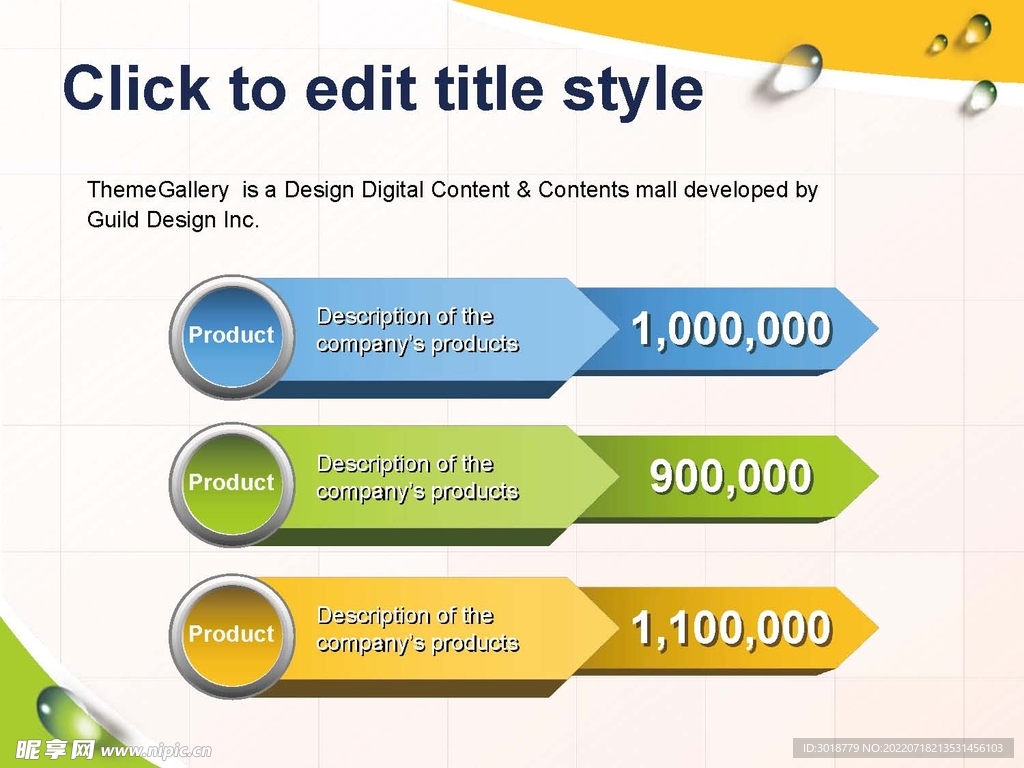Click the yellow Product circle button
This screenshot has height=768, width=1024.
pos(231,634)
